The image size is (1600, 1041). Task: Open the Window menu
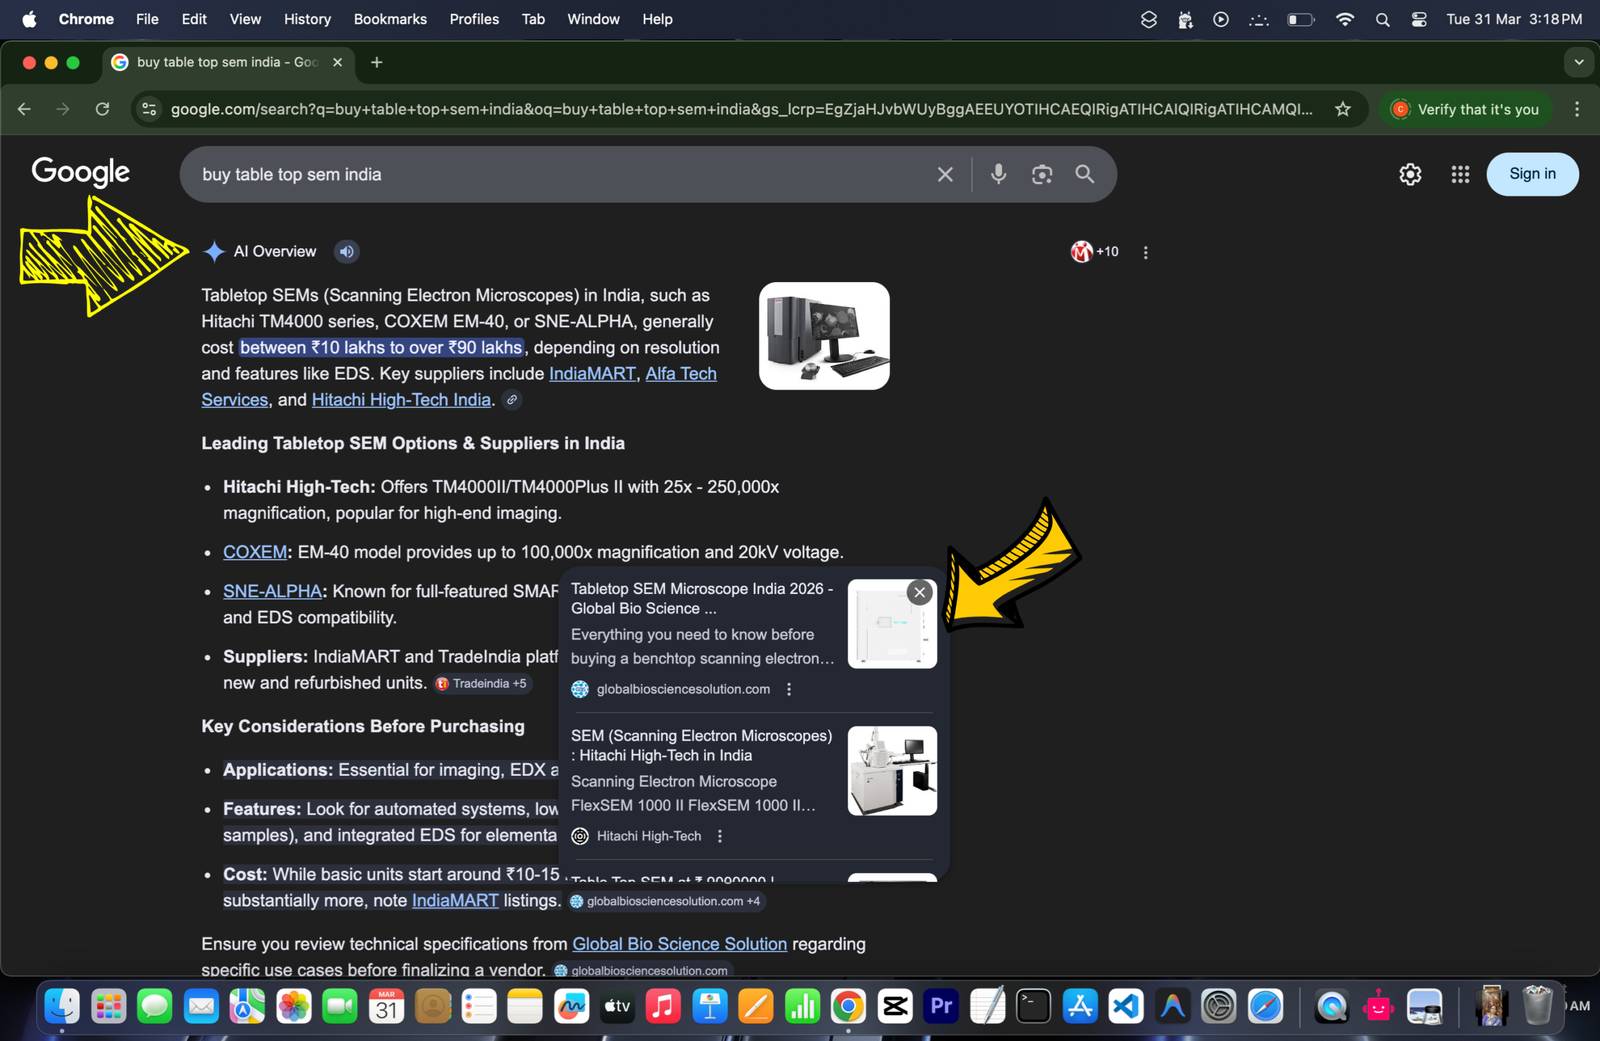[x=593, y=19]
